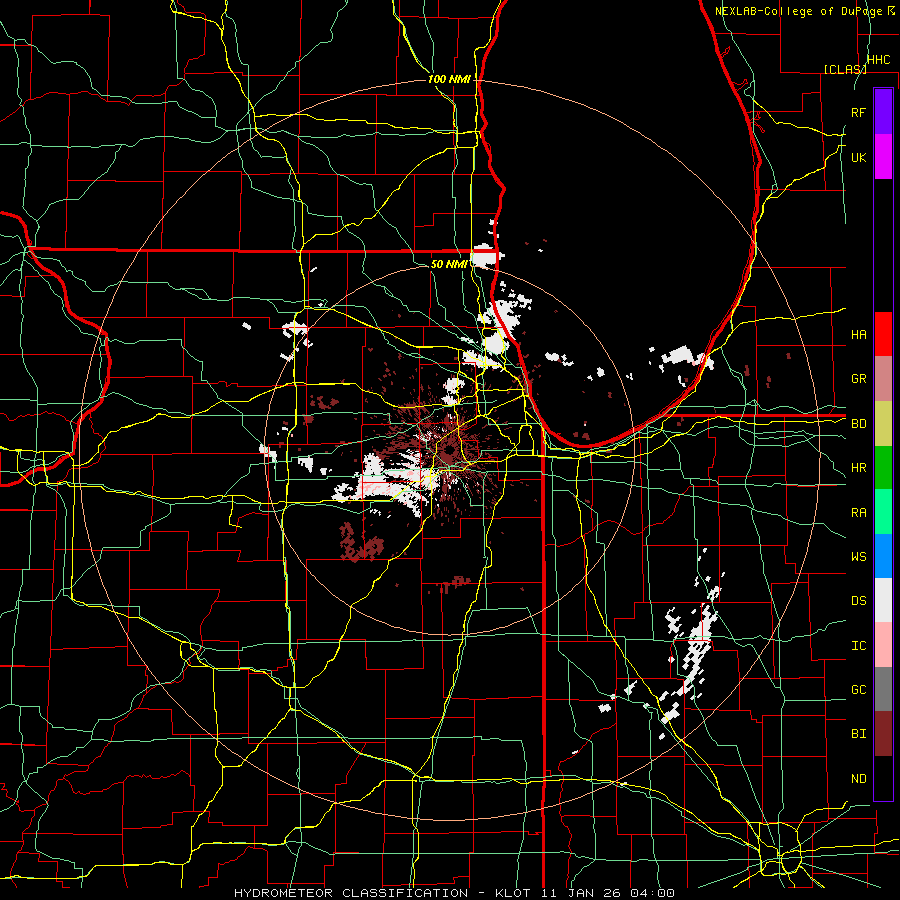Select the BD yellow legend swatch
The image size is (900, 900).
tap(883, 423)
